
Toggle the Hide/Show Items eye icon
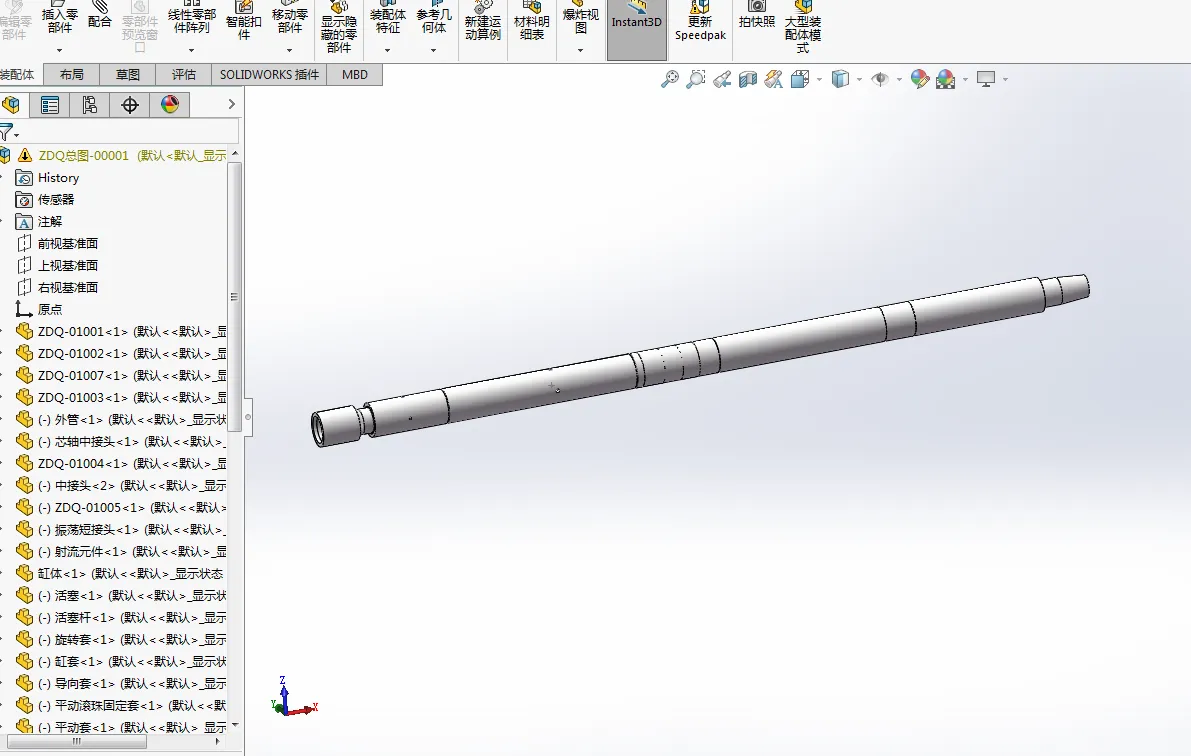click(880, 79)
